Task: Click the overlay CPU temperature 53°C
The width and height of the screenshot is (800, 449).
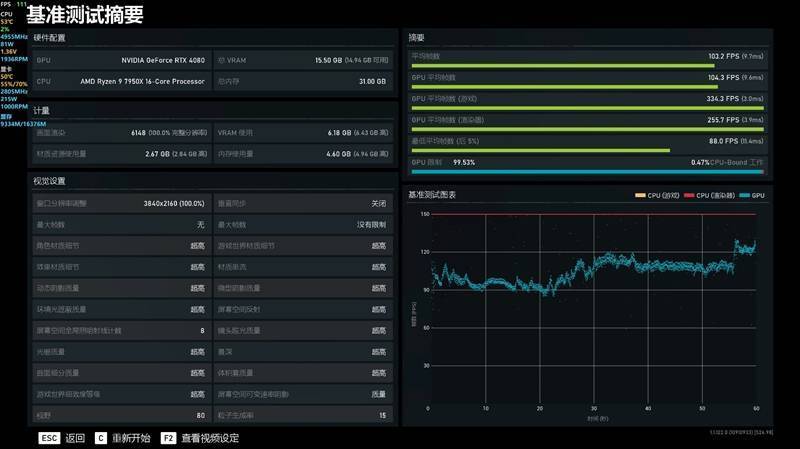Action: coord(7,22)
